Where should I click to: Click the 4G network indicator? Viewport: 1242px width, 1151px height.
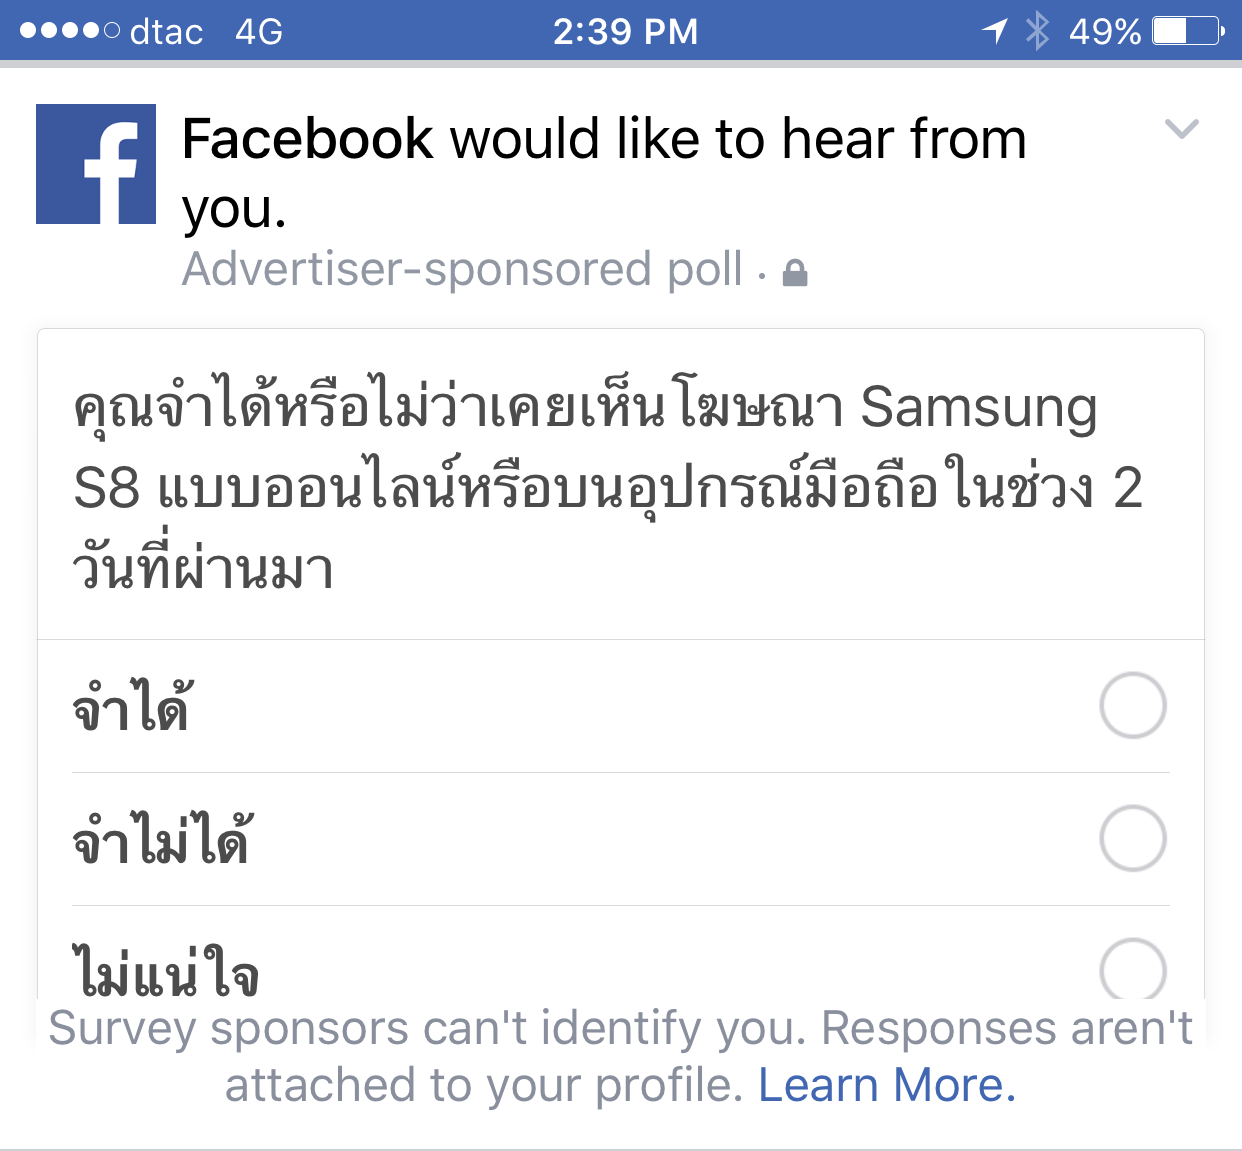256,31
